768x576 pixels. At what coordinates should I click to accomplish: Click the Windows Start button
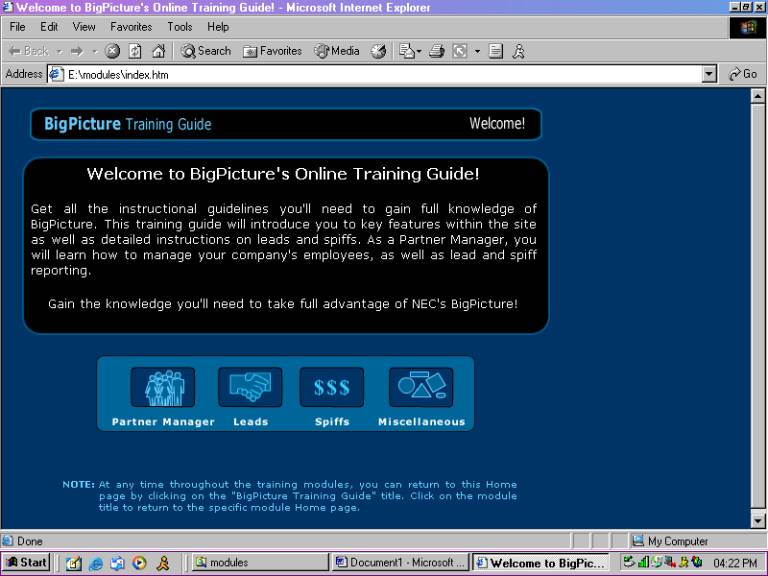click(26, 562)
